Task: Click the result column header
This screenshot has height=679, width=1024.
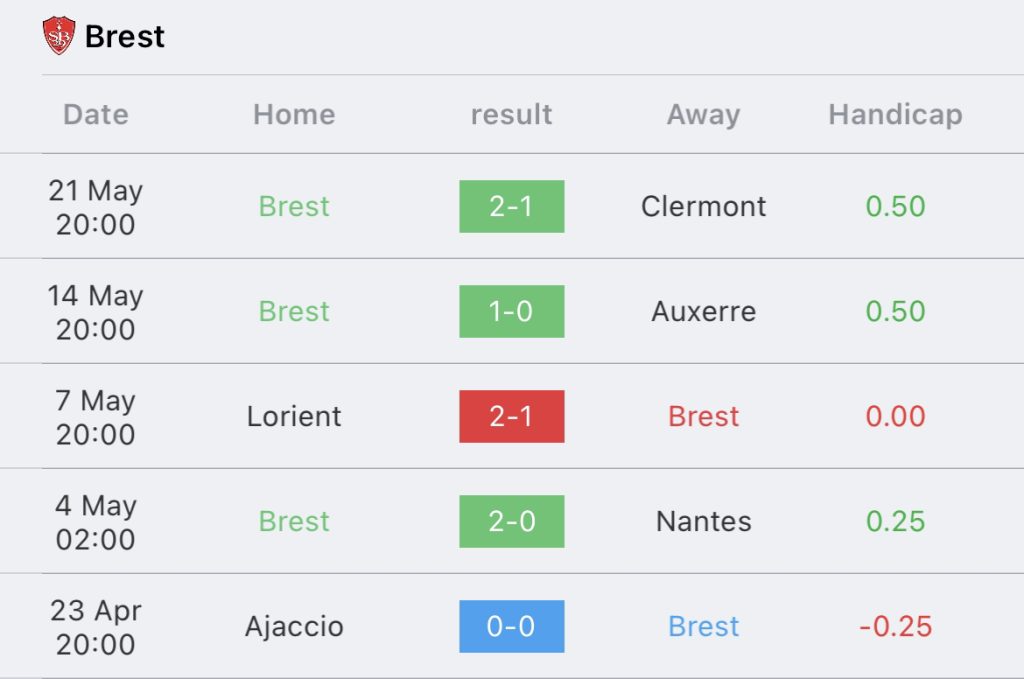Action: pyautogui.click(x=511, y=114)
